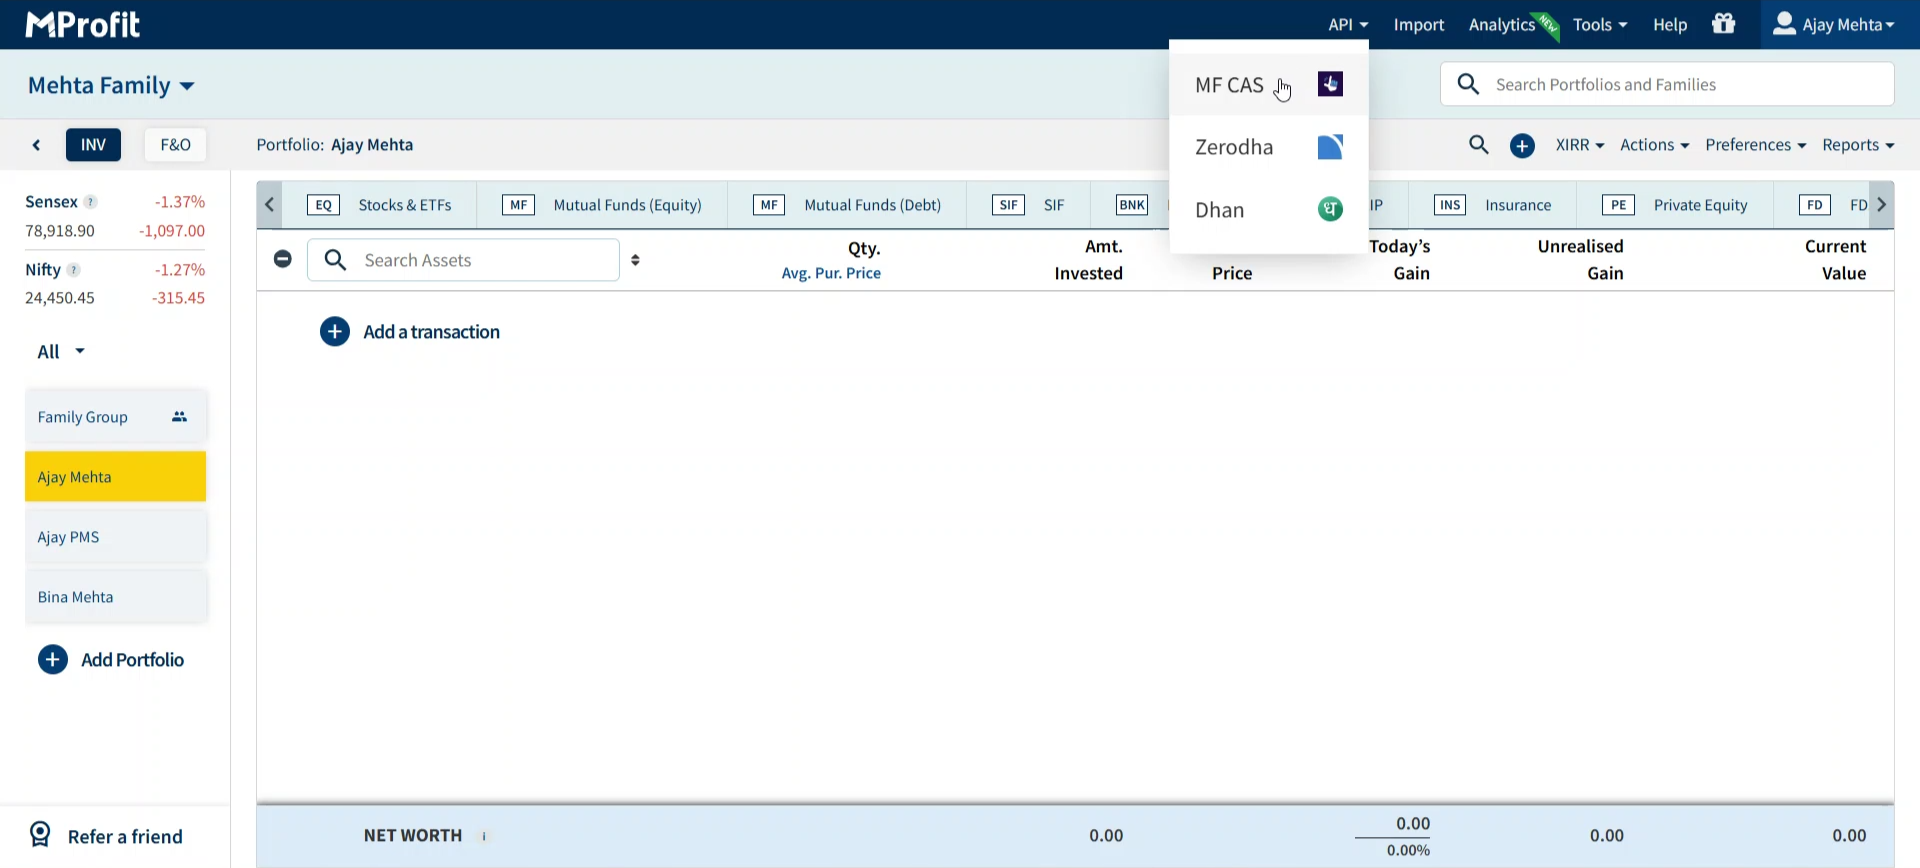
Task: Click the Avg. Pur. Price column link
Action: [831, 273]
